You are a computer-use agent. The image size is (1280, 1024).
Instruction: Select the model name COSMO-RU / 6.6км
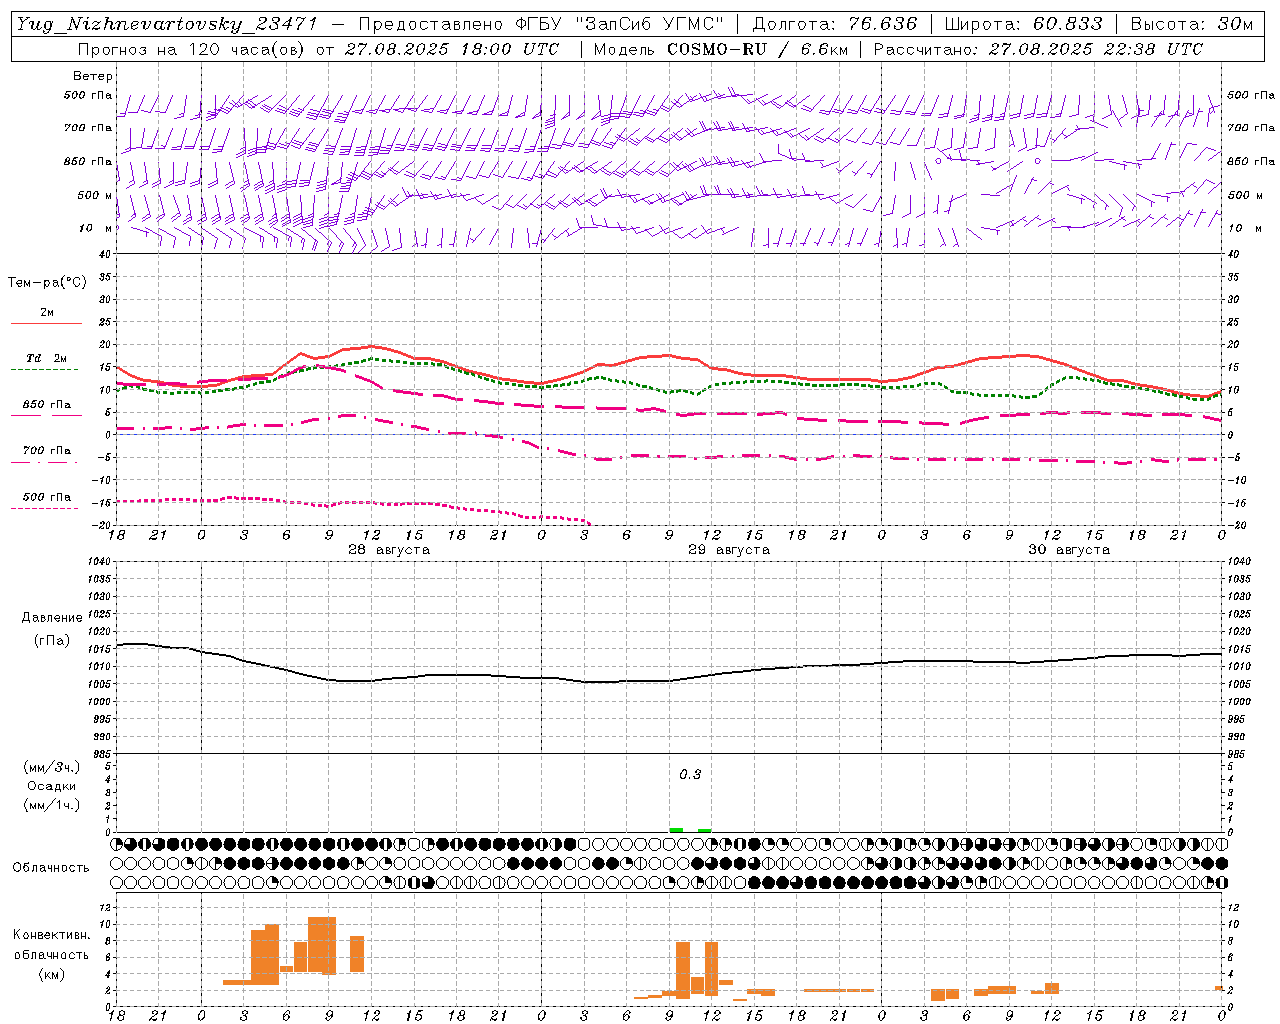coord(759,49)
